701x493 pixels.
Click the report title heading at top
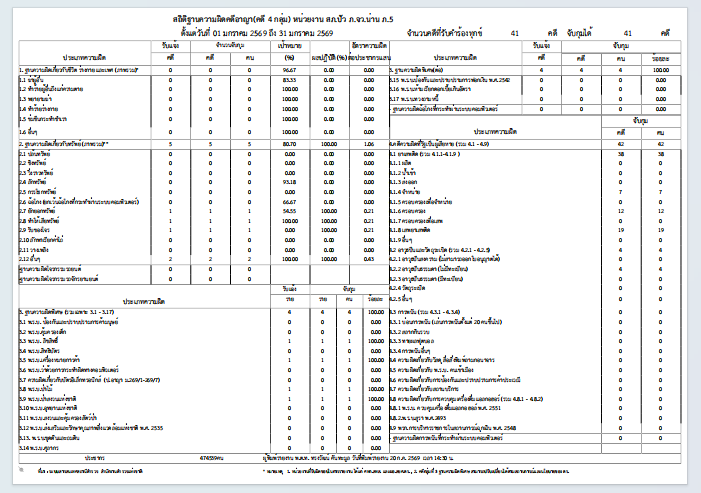pyautogui.click(x=283, y=20)
